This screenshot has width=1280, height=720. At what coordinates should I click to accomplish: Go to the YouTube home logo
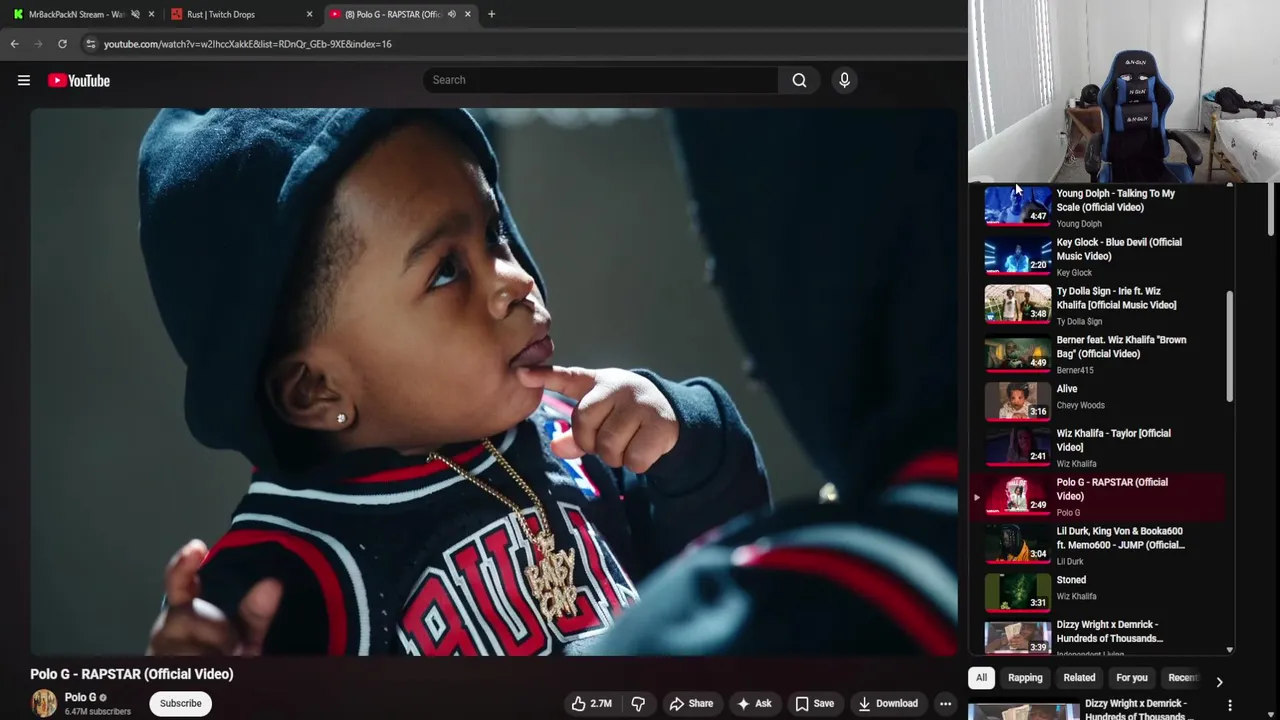point(79,80)
